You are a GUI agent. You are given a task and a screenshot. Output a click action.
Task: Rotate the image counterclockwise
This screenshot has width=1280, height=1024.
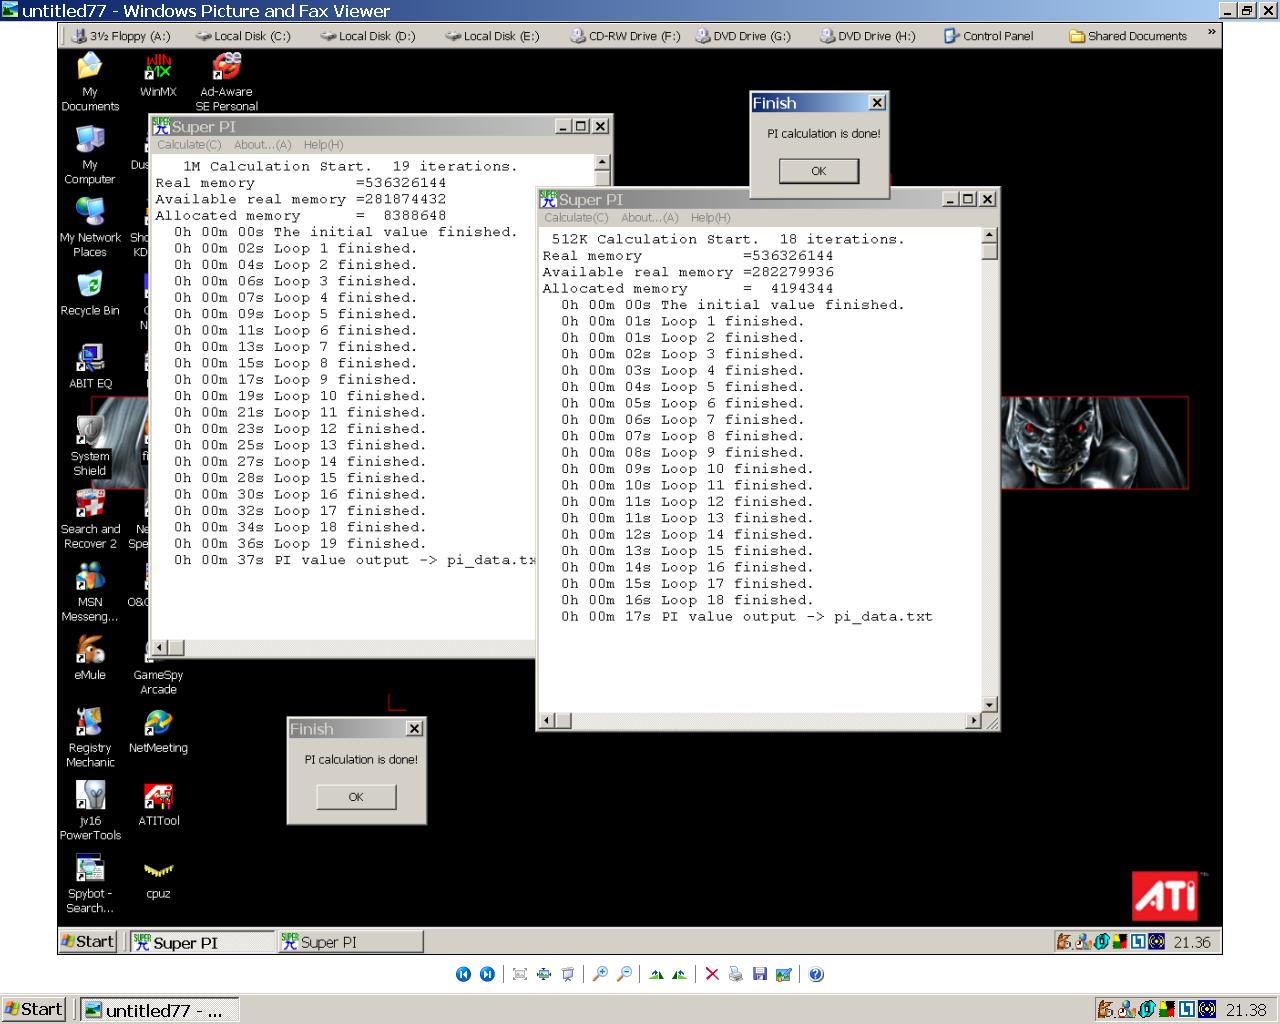[680, 974]
